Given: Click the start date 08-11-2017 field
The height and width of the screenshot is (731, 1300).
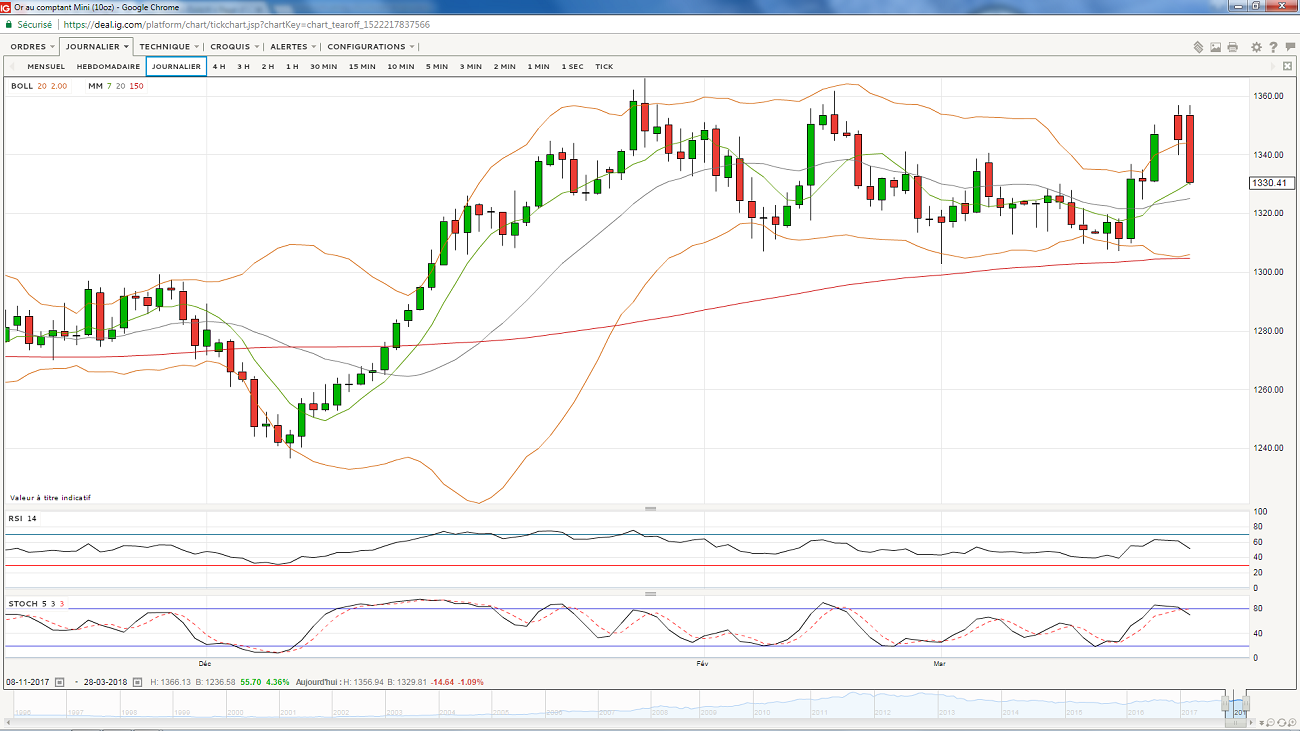Looking at the screenshot, I should (27, 682).
